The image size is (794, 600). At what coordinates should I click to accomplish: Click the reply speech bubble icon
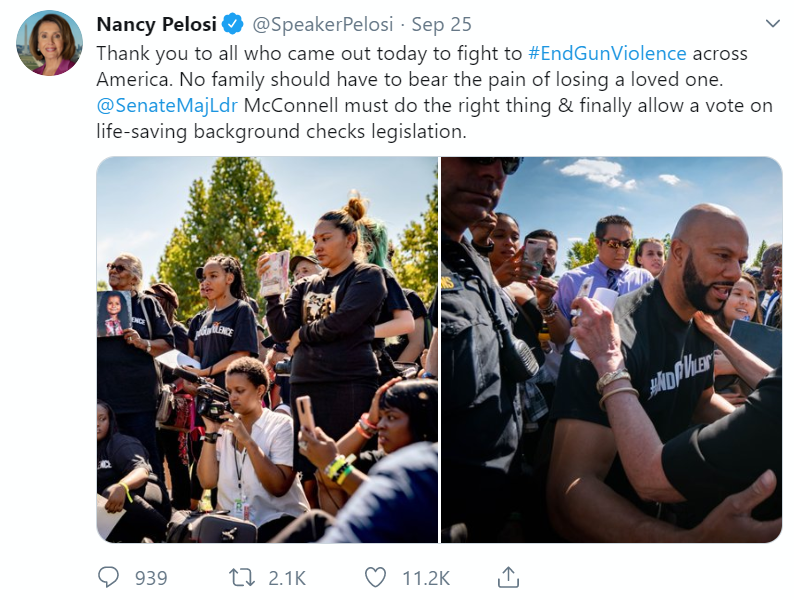click(108, 577)
